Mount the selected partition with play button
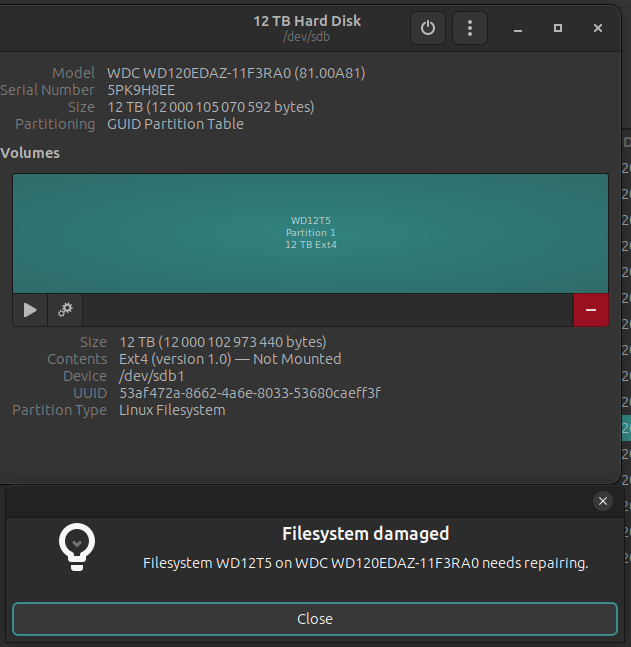 tap(30, 310)
